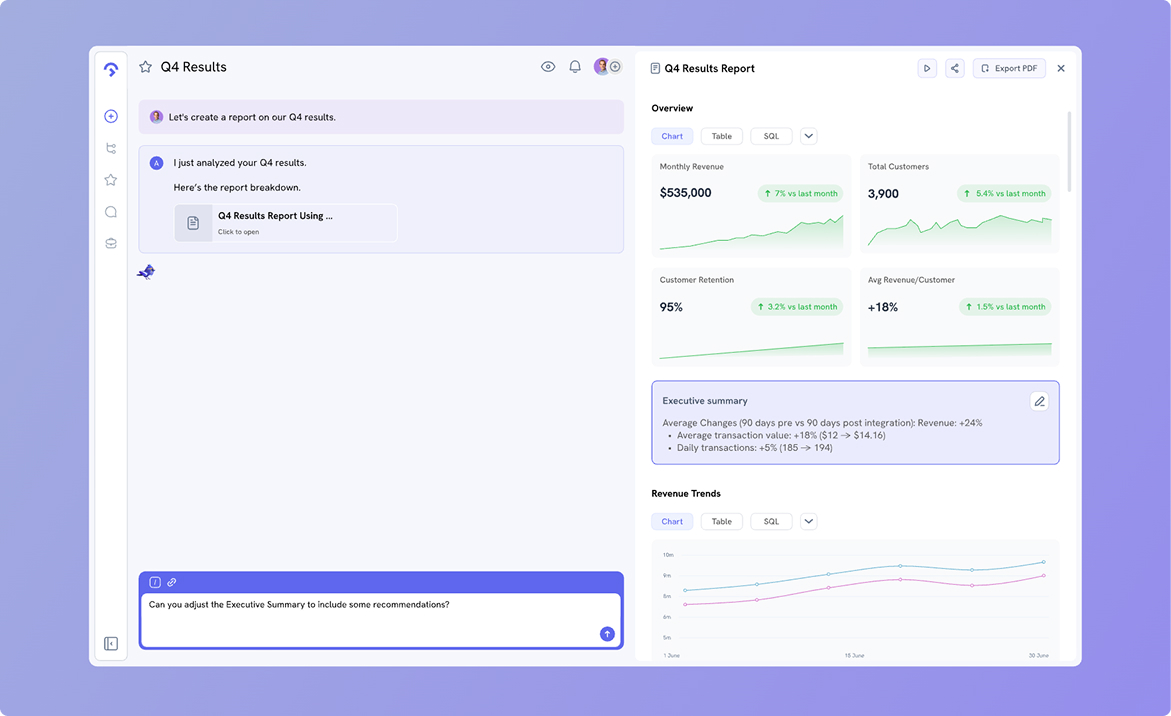Switch Revenue Trends to the SQL tab
1171x716 pixels.
771,521
